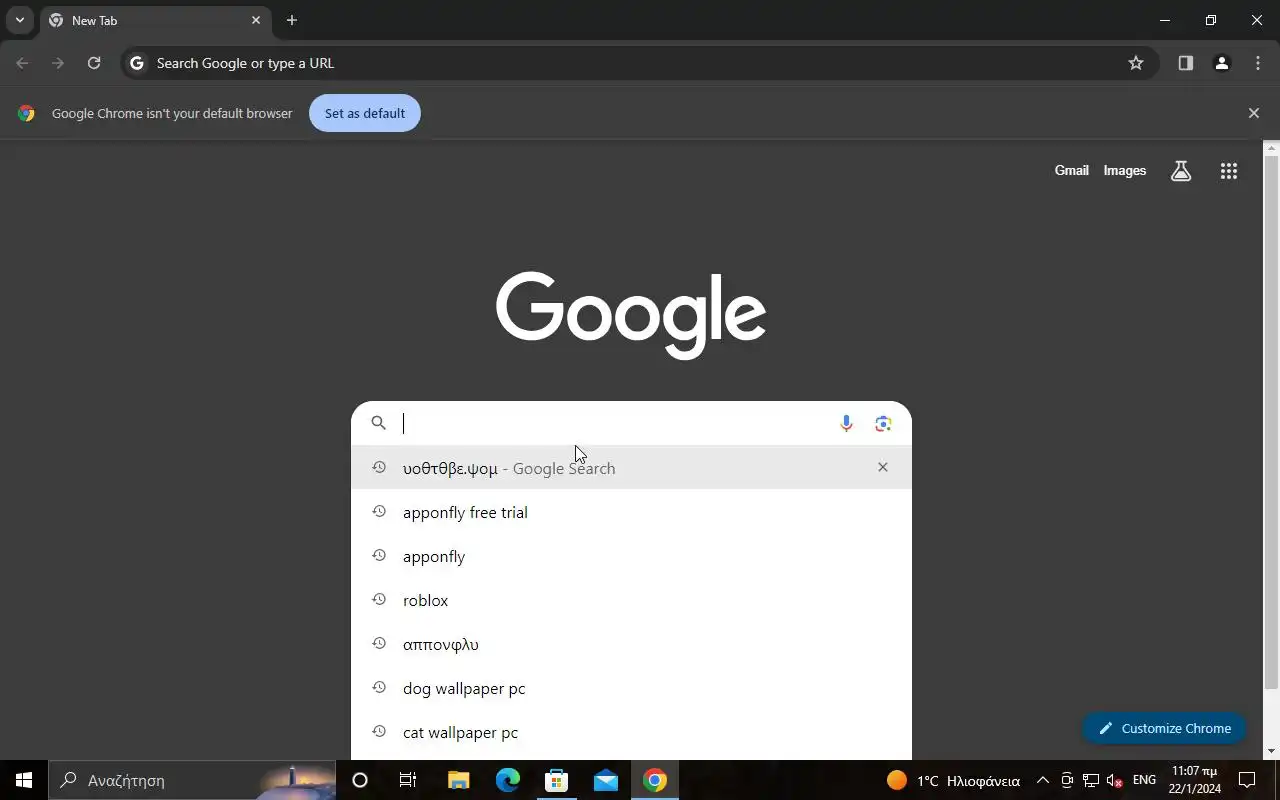This screenshot has height=800, width=1280.
Task: Open the profile avatar menu
Action: coord(1222,63)
